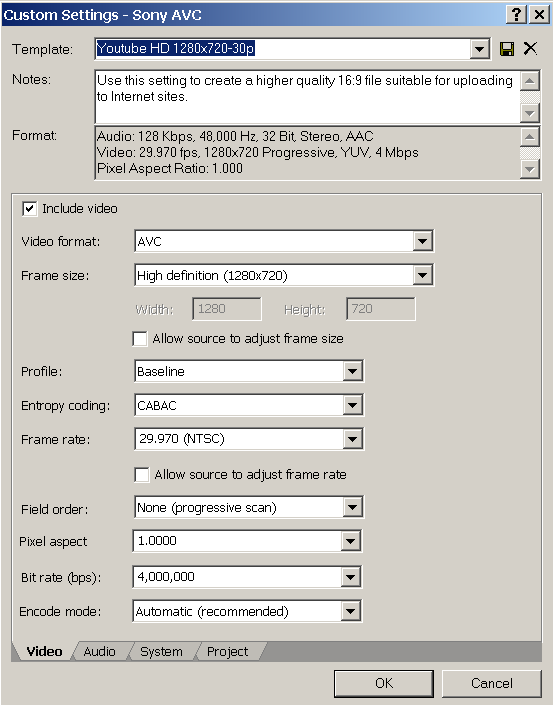Click the Format line 'Pixel Aspect Ratio: 1.000'
Viewport: 553px width, 705px height.
170,169
